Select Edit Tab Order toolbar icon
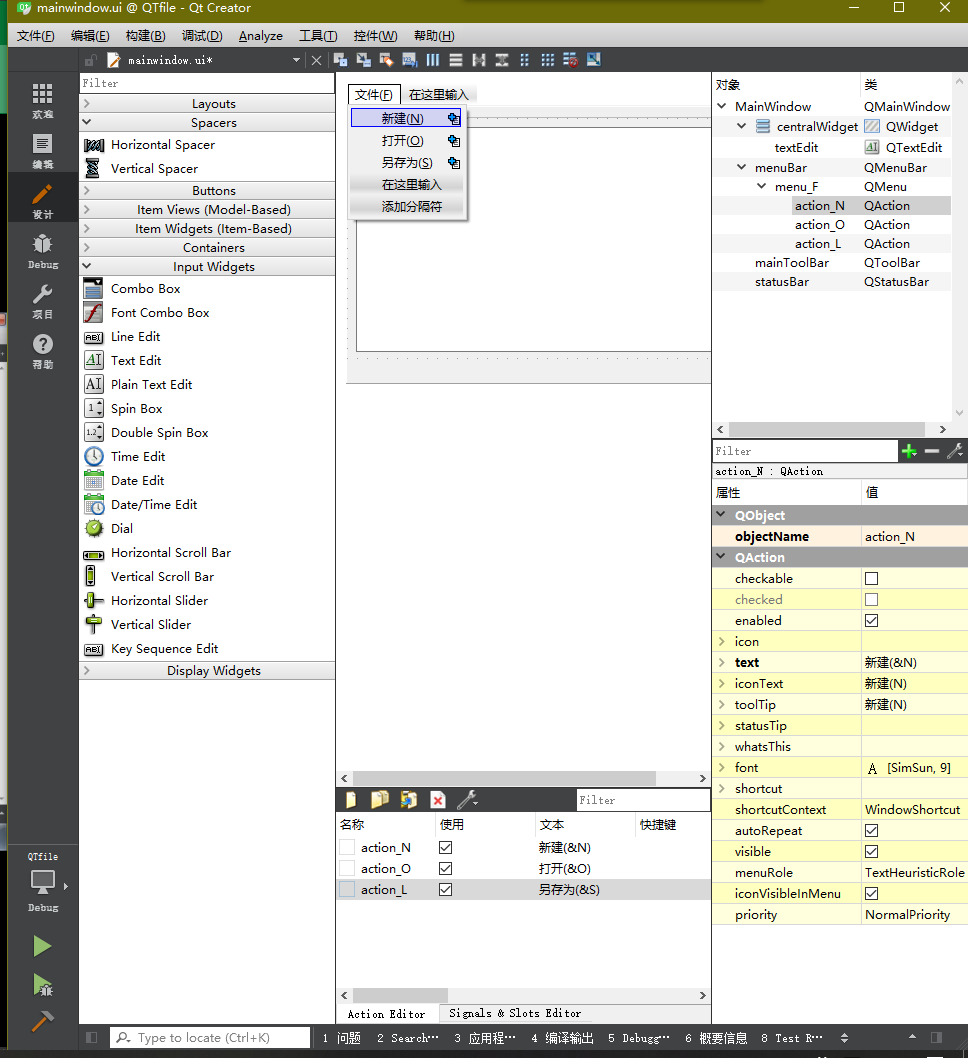Viewport: 968px width, 1058px height. click(x=409, y=60)
